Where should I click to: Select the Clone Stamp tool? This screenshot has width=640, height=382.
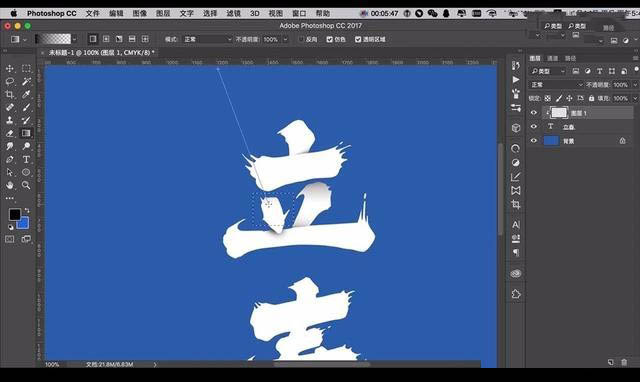(10, 120)
